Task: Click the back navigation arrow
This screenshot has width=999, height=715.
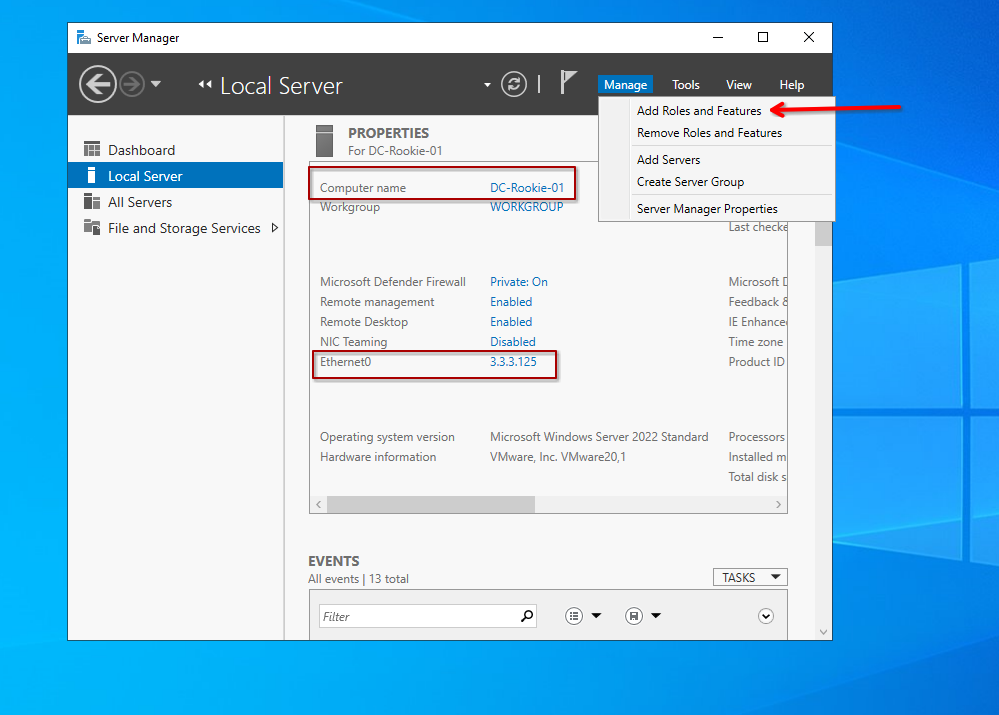Action: pos(97,84)
